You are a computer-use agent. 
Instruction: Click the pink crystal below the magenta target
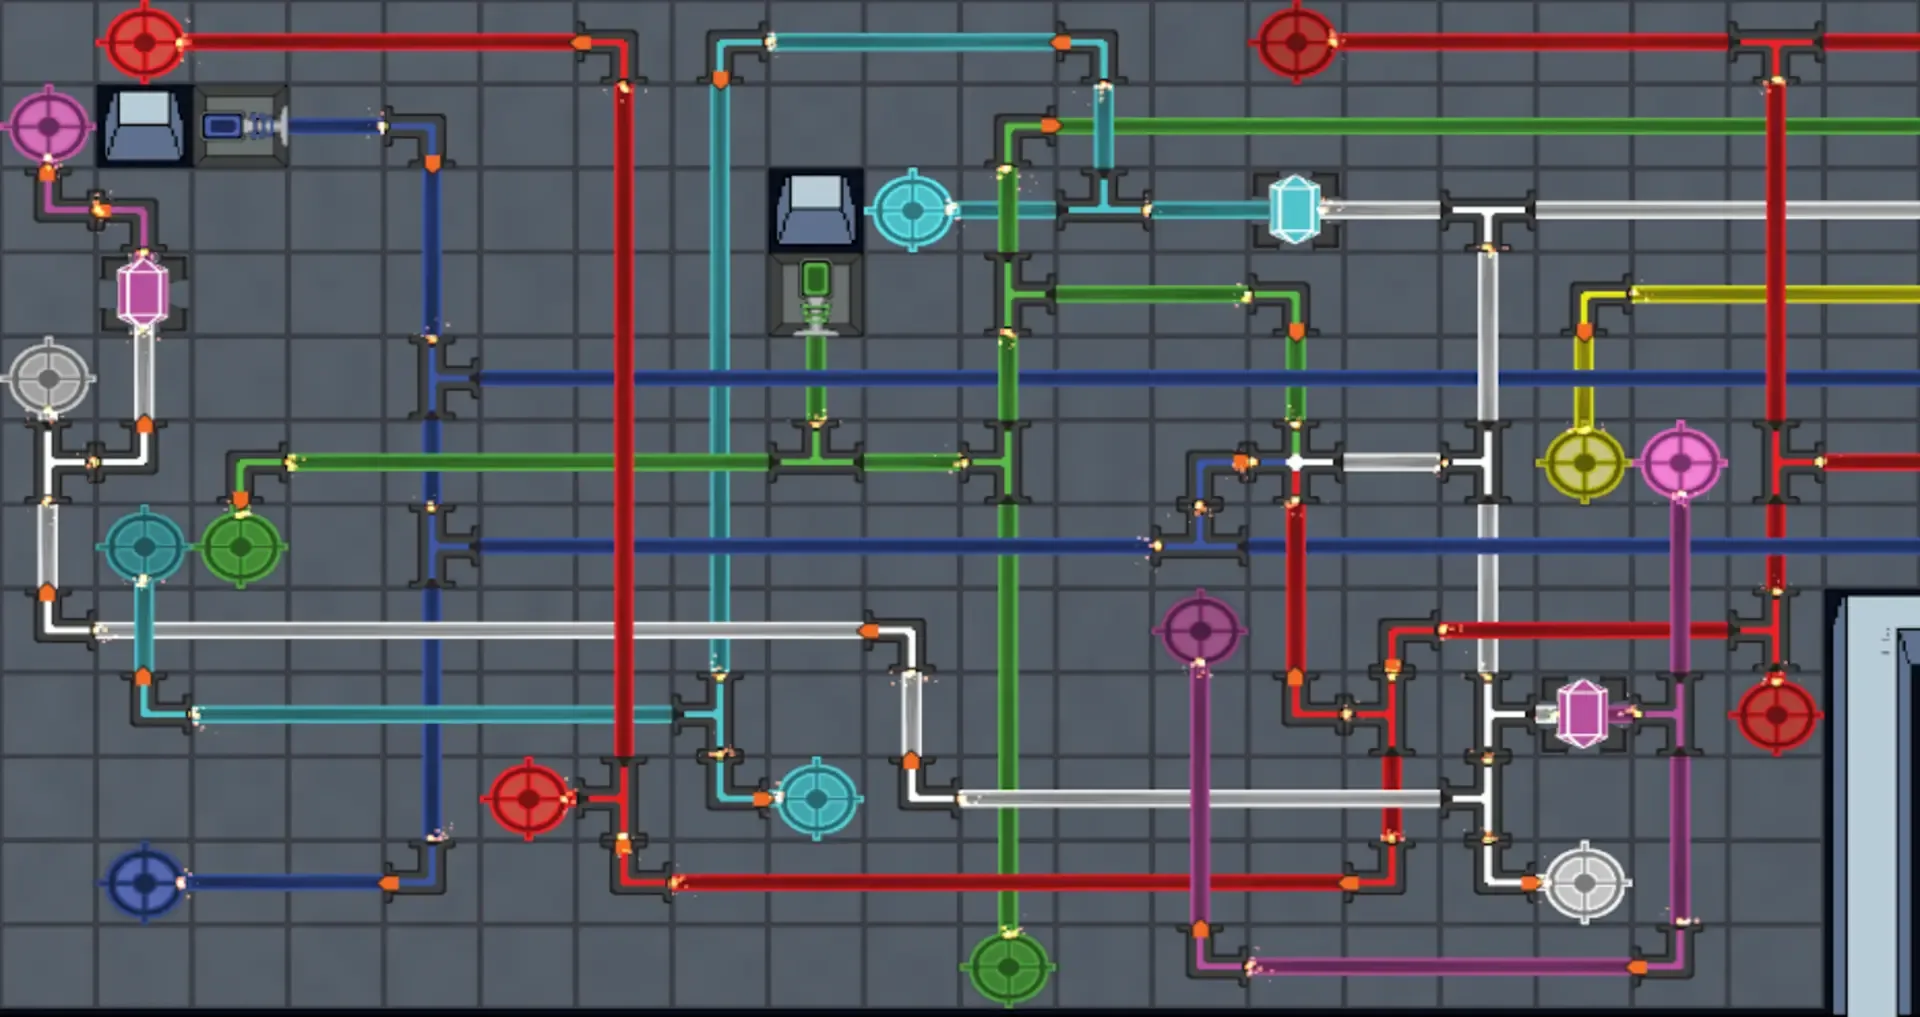click(143, 293)
